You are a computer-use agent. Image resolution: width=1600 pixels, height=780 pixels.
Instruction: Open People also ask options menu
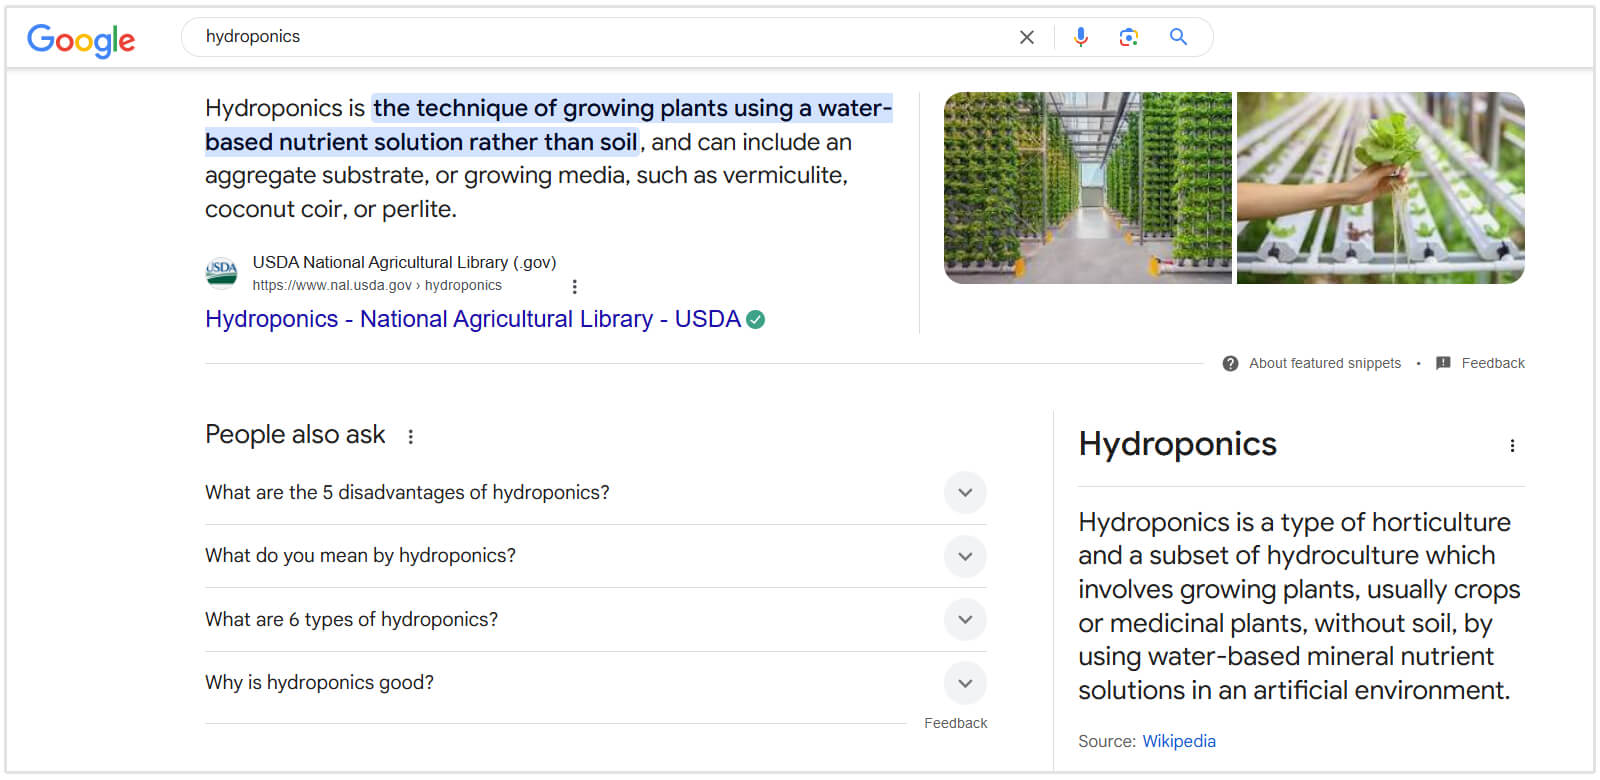pos(410,436)
